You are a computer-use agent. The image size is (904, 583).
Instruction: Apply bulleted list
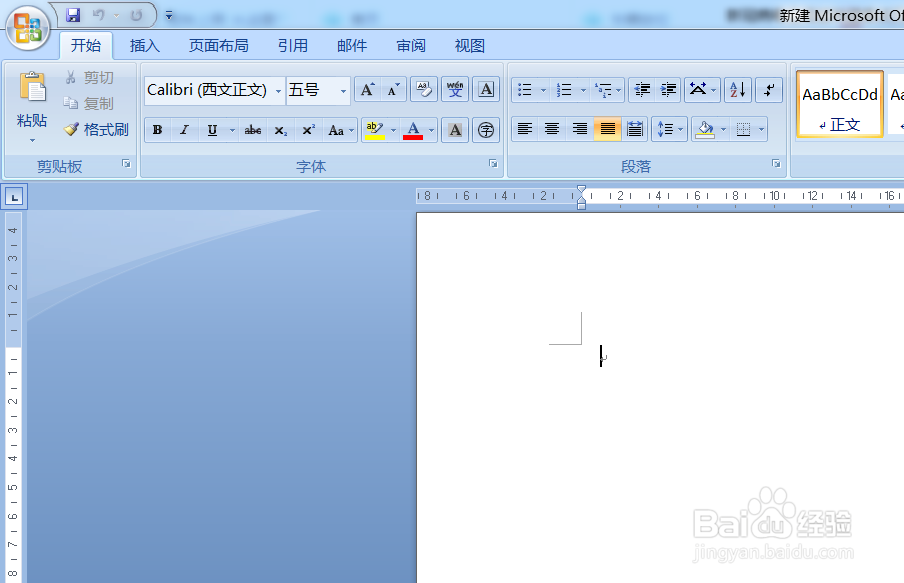[524, 90]
